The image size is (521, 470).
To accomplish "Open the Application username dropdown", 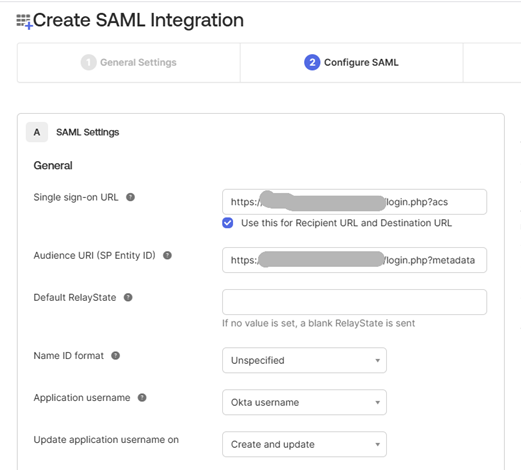I will tap(304, 402).
